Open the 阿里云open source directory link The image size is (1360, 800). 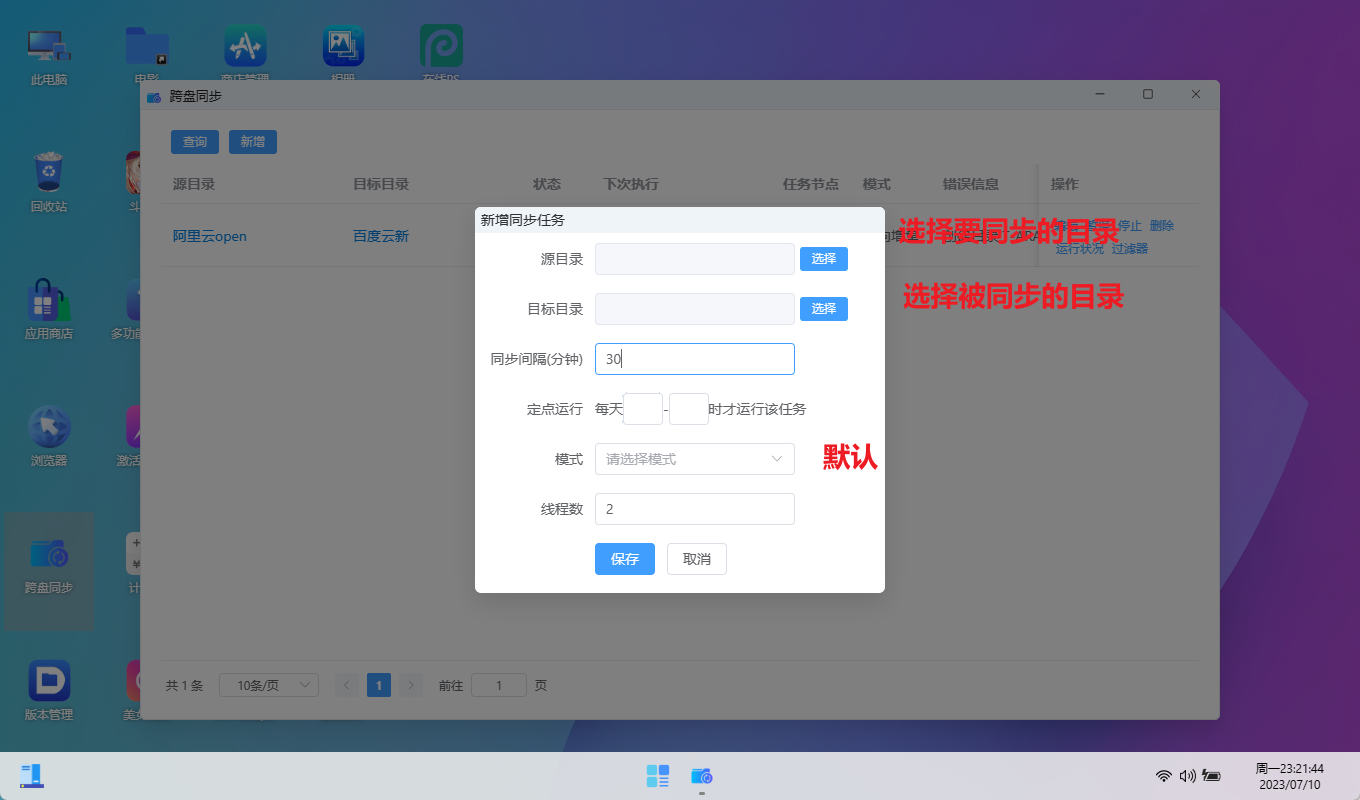pyautogui.click(x=209, y=235)
